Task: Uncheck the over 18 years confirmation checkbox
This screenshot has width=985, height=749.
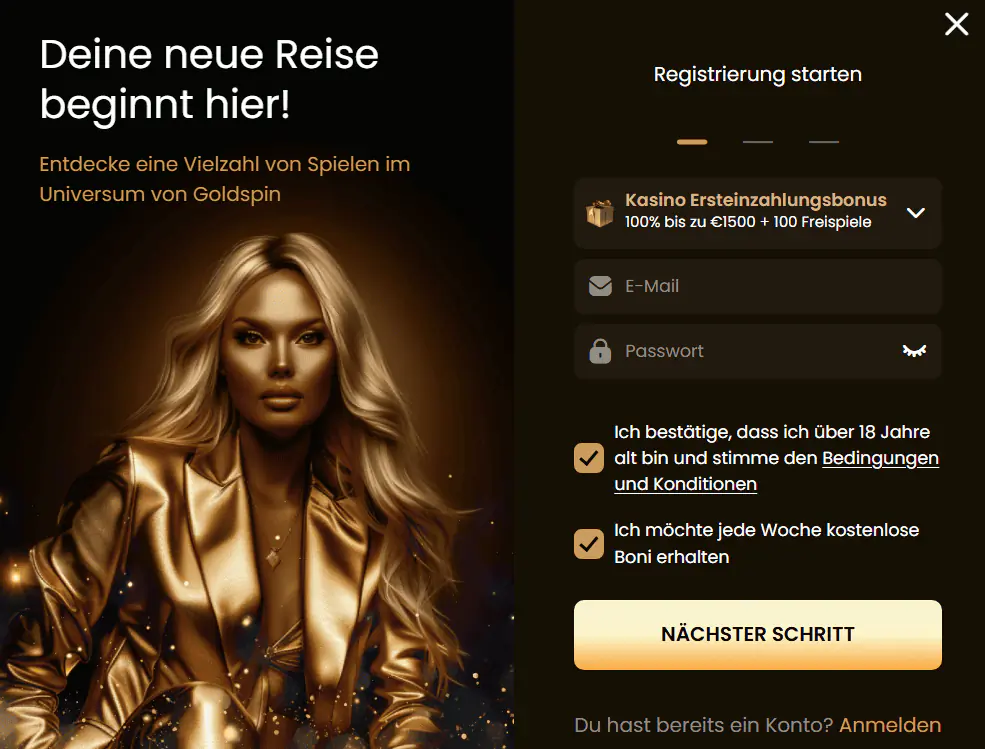Action: (x=589, y=458)
